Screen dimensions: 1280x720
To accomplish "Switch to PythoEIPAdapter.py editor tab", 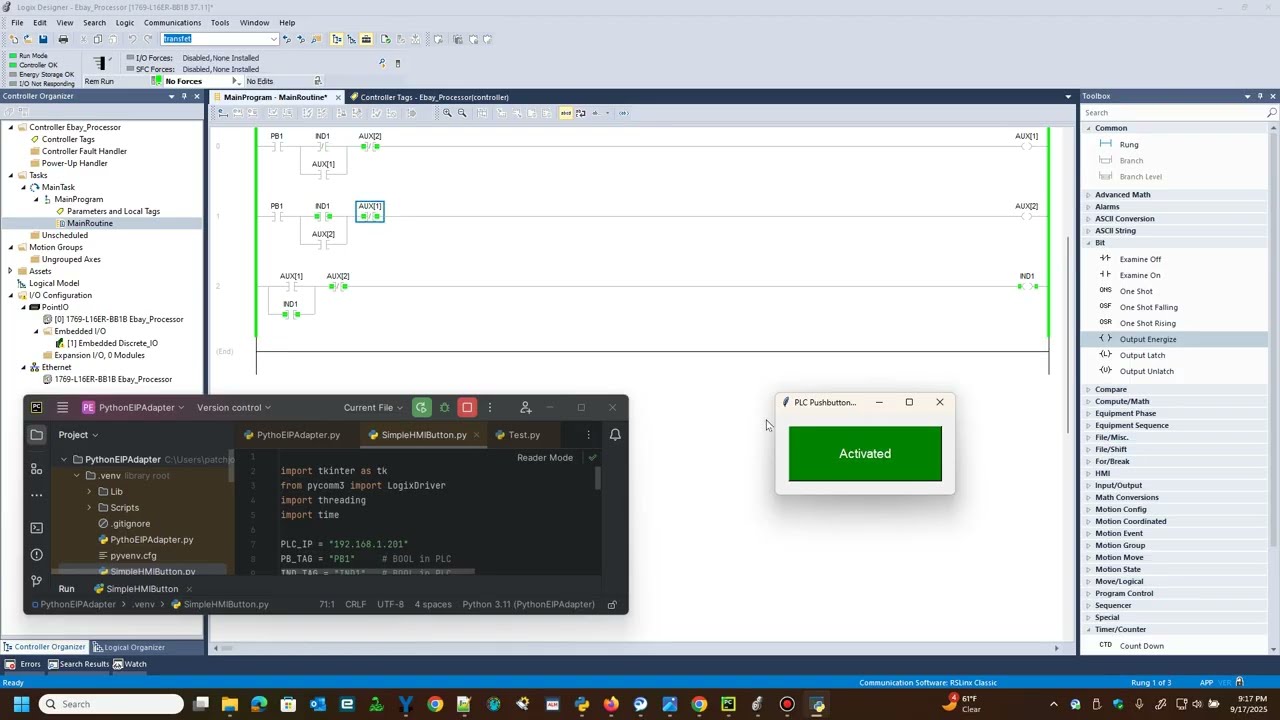I will [291, 435].
